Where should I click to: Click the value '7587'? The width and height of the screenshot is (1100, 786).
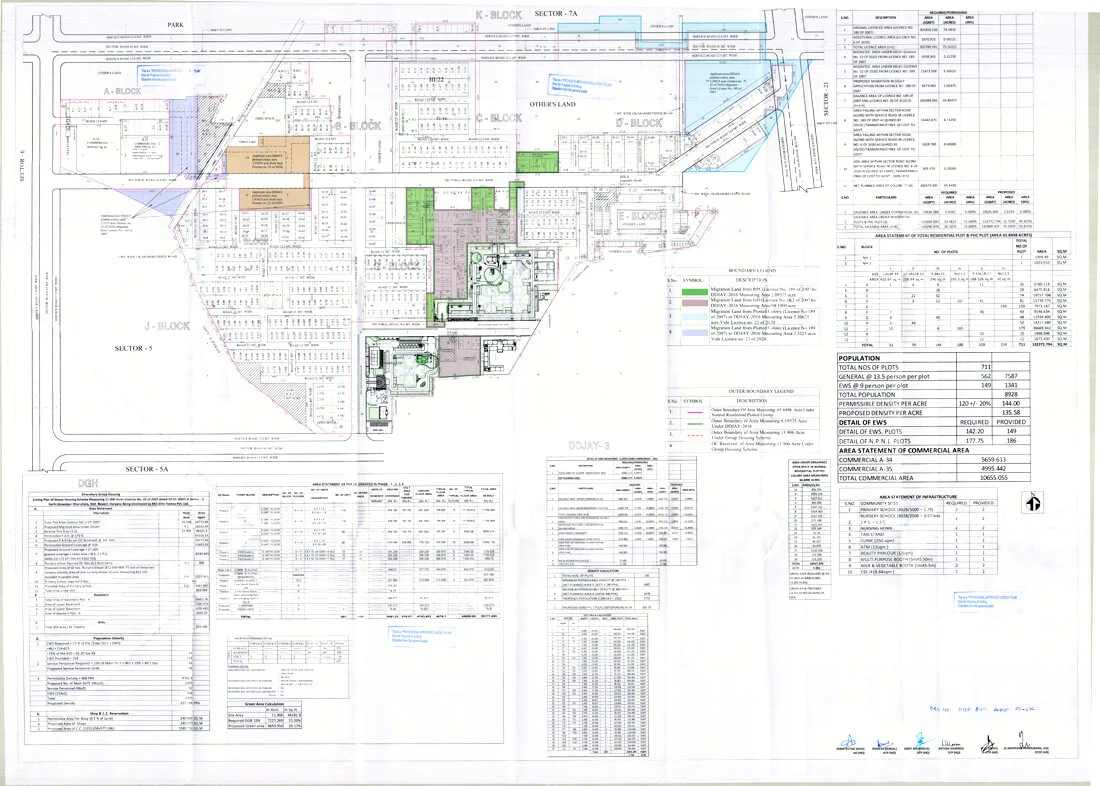click(x=1011, y=376)
